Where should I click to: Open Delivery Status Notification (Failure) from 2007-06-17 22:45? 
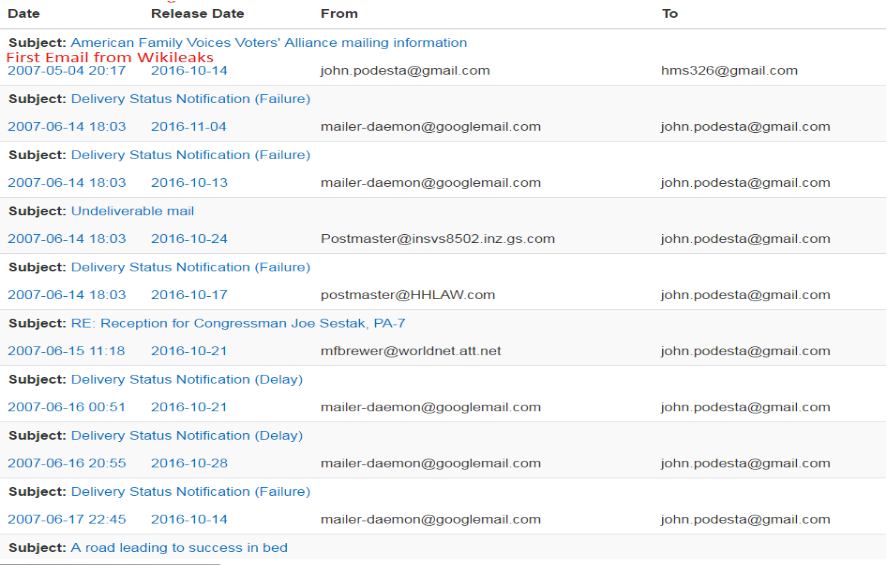pos(190,492)
